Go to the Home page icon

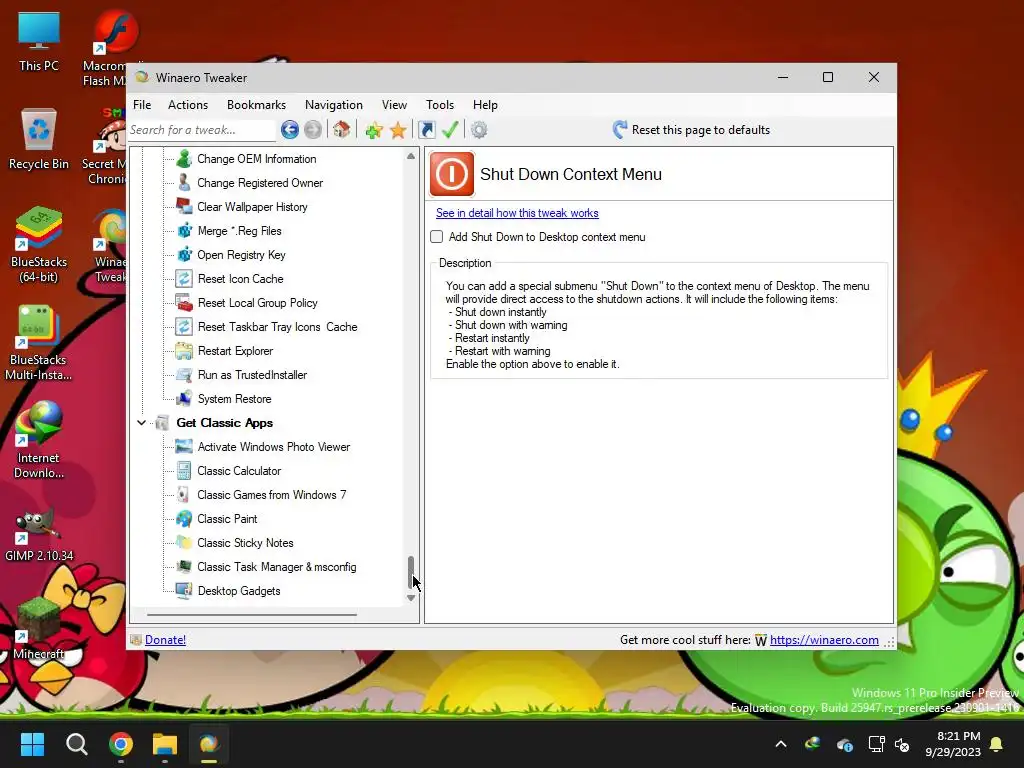tap(342, 129)
